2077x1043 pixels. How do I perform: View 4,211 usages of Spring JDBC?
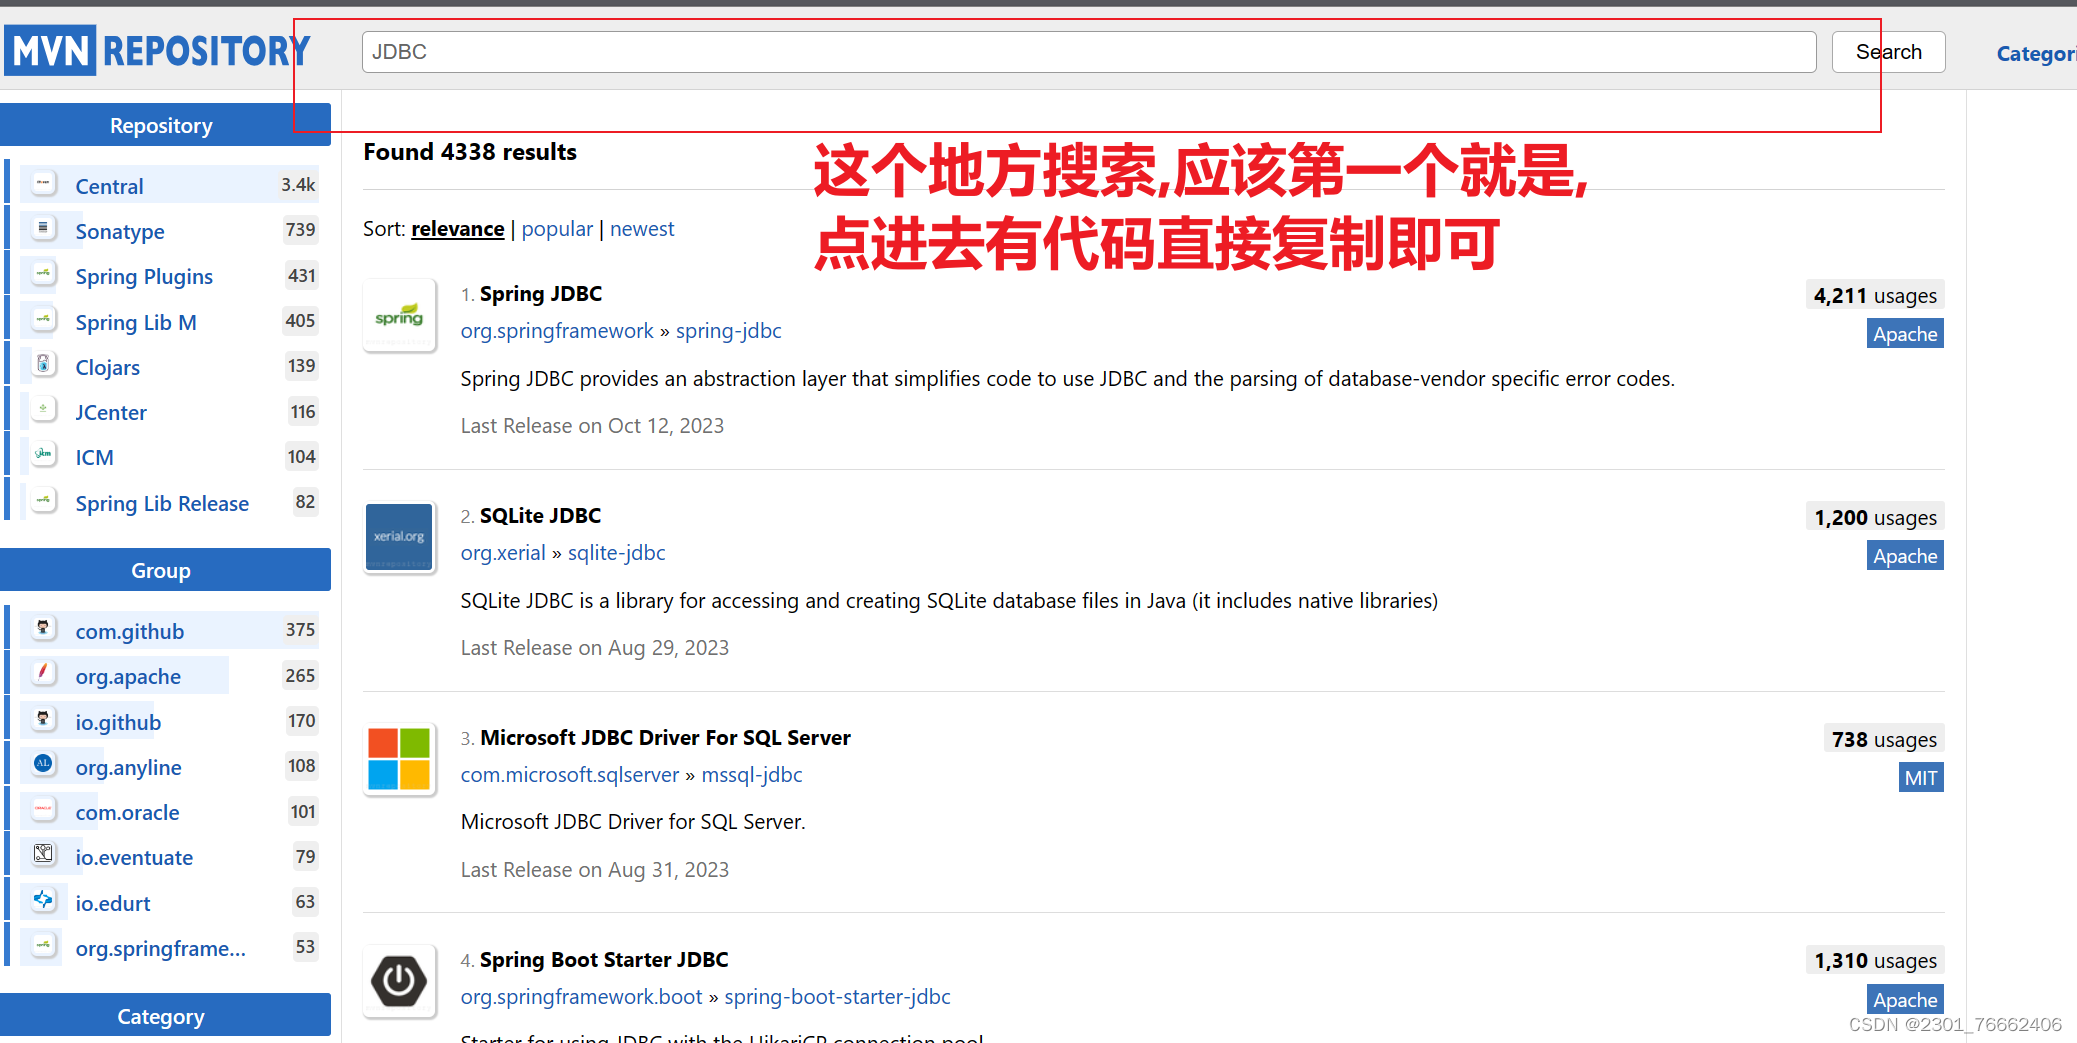tap(1873, 295)
